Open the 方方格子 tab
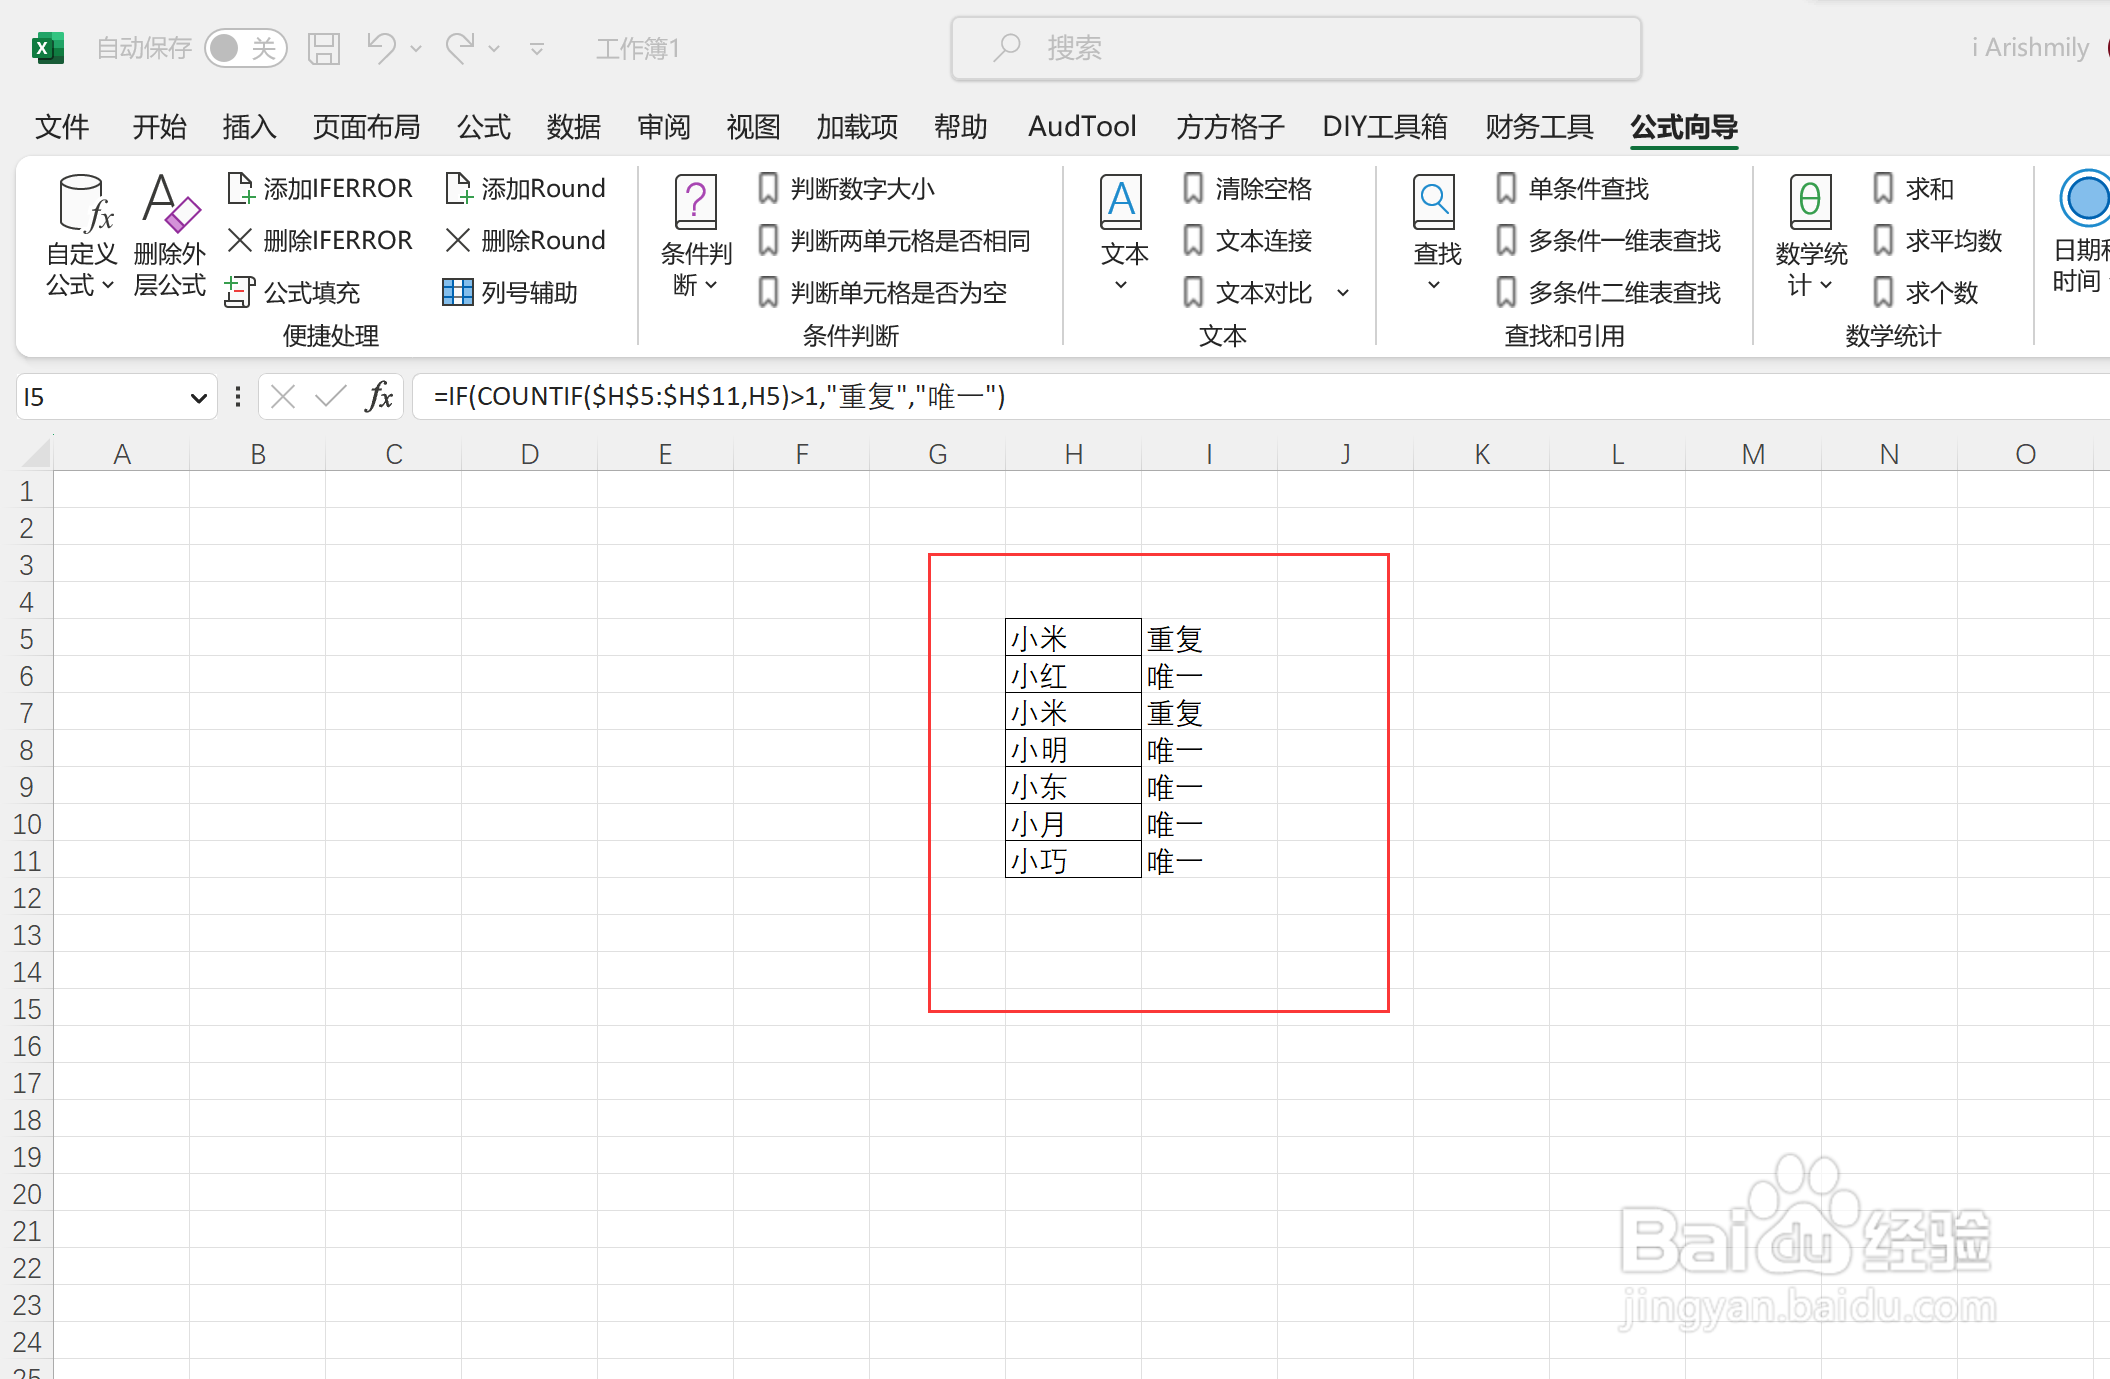Screen dimensions: 2110x1379 (x=1230, y=127)
